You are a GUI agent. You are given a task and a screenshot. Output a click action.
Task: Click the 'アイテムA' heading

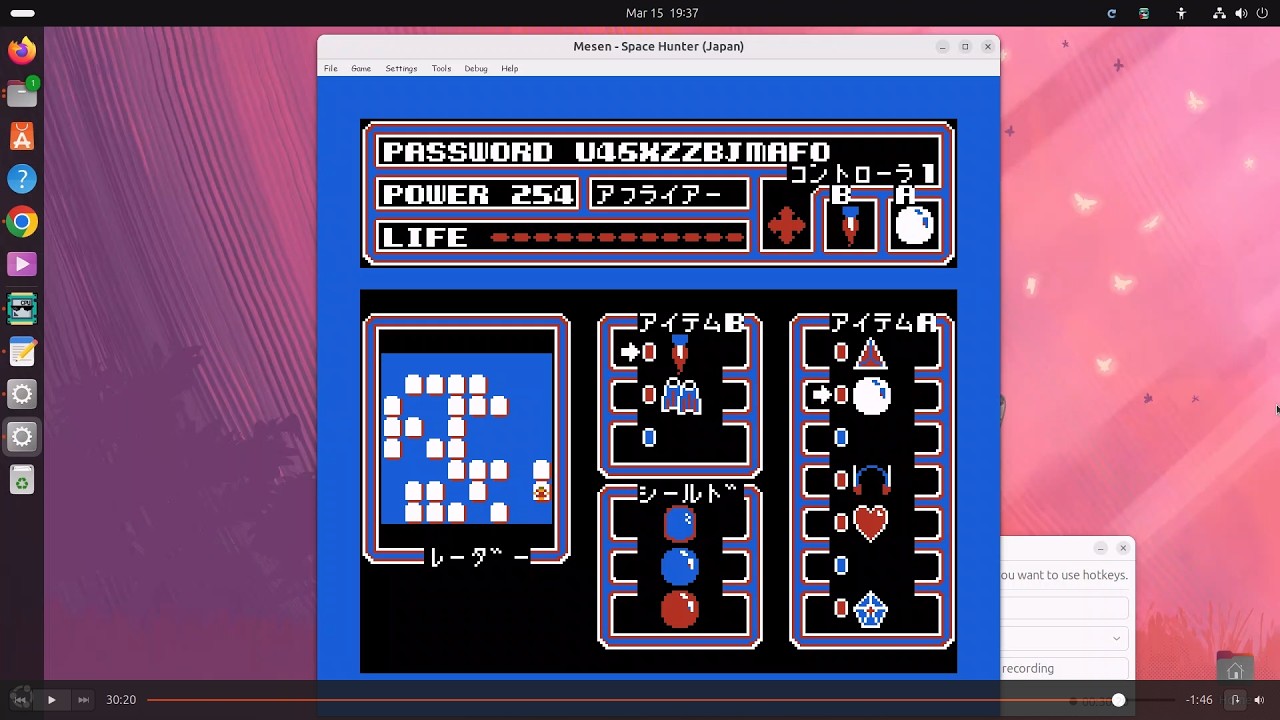(884, 323)
